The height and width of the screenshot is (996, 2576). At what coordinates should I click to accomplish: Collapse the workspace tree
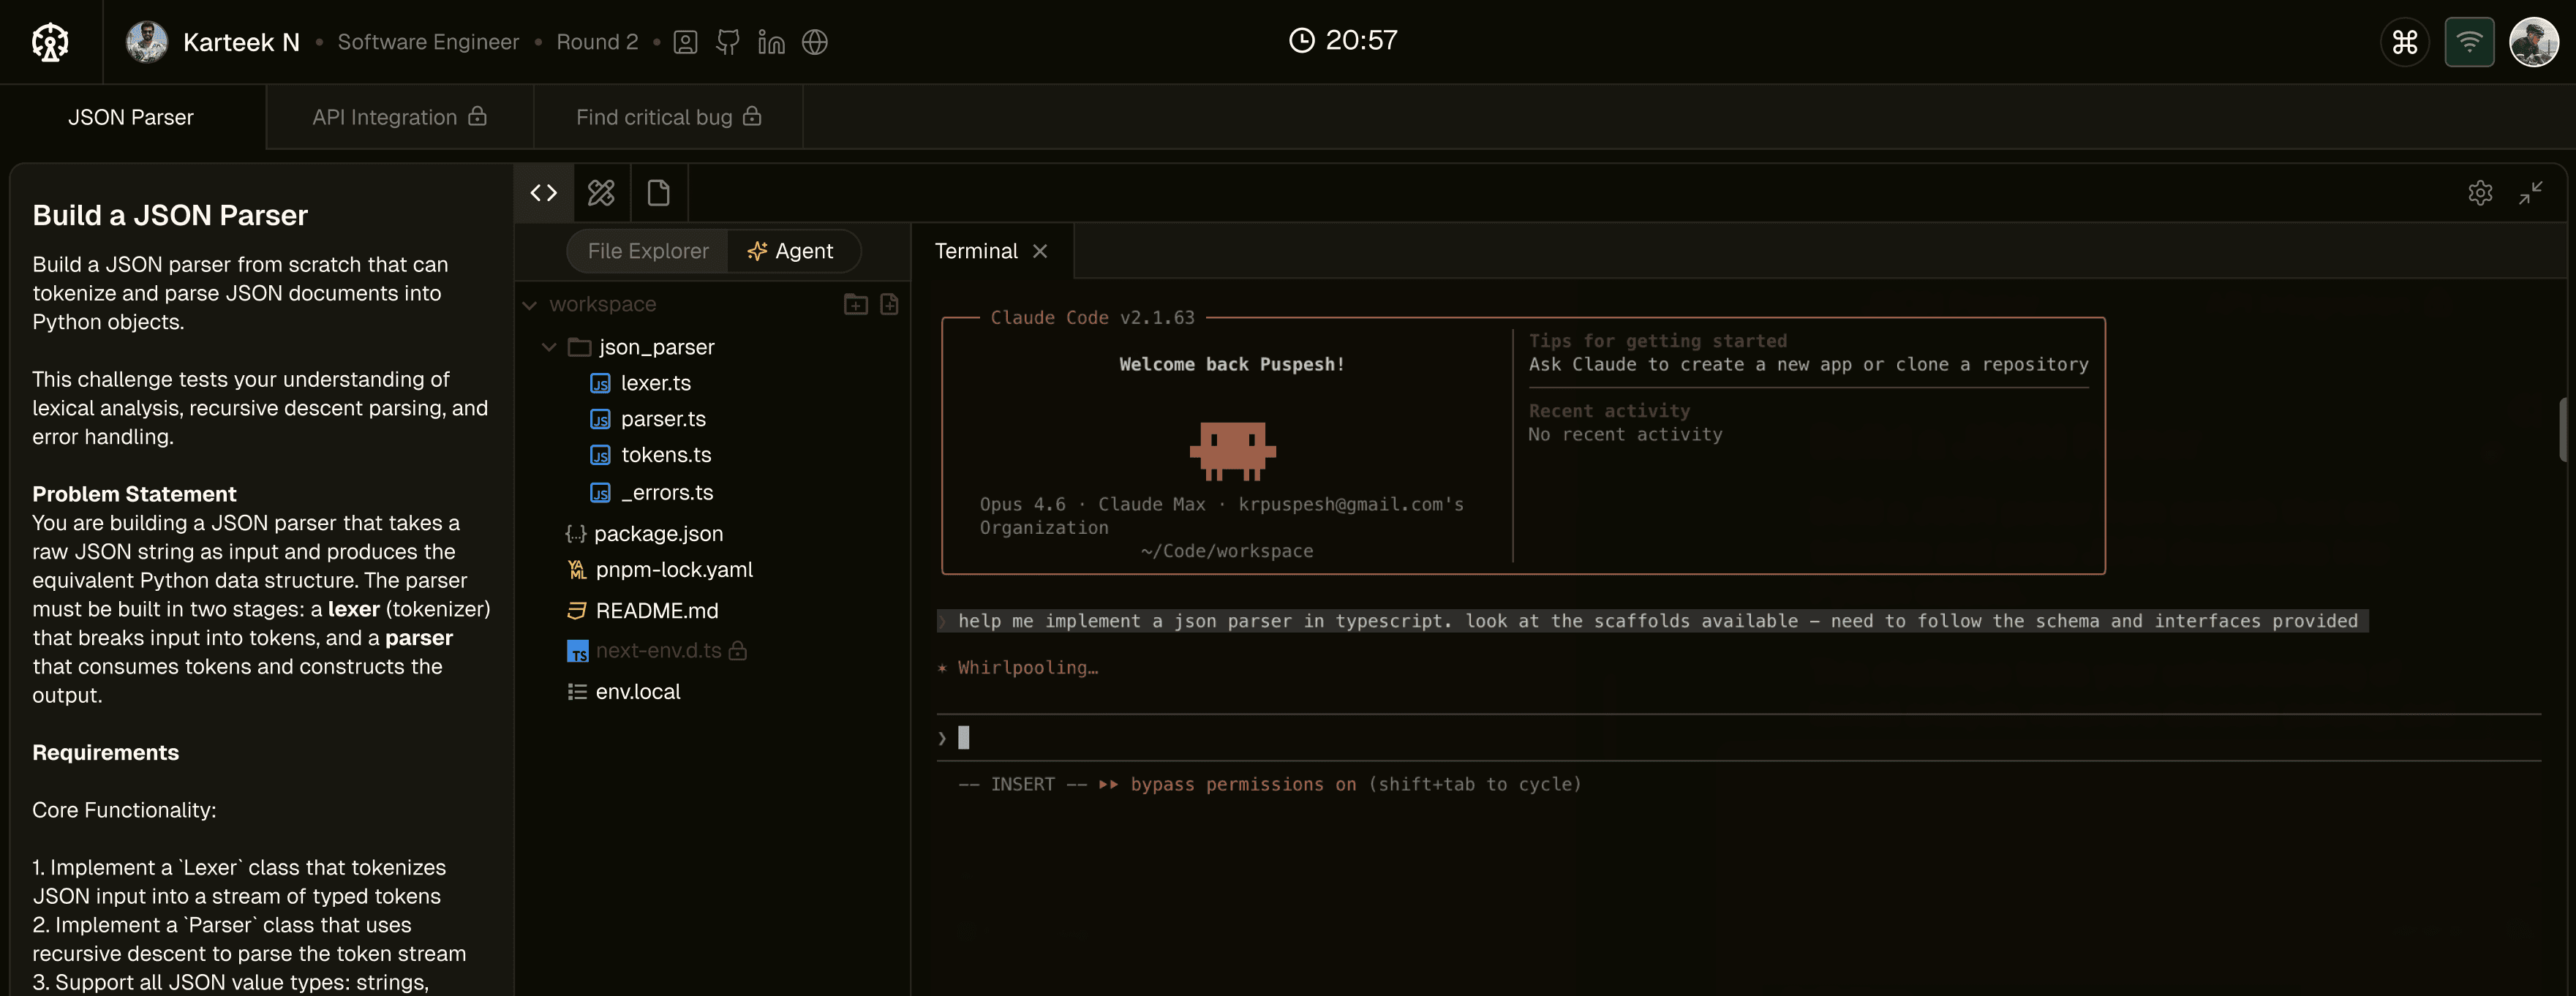point(530,305)
